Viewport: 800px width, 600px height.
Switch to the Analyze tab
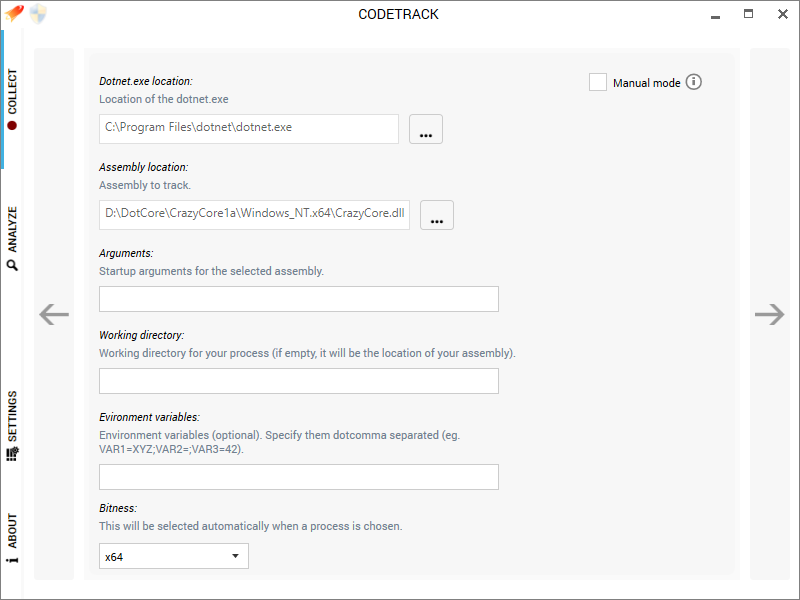[12, 238]
